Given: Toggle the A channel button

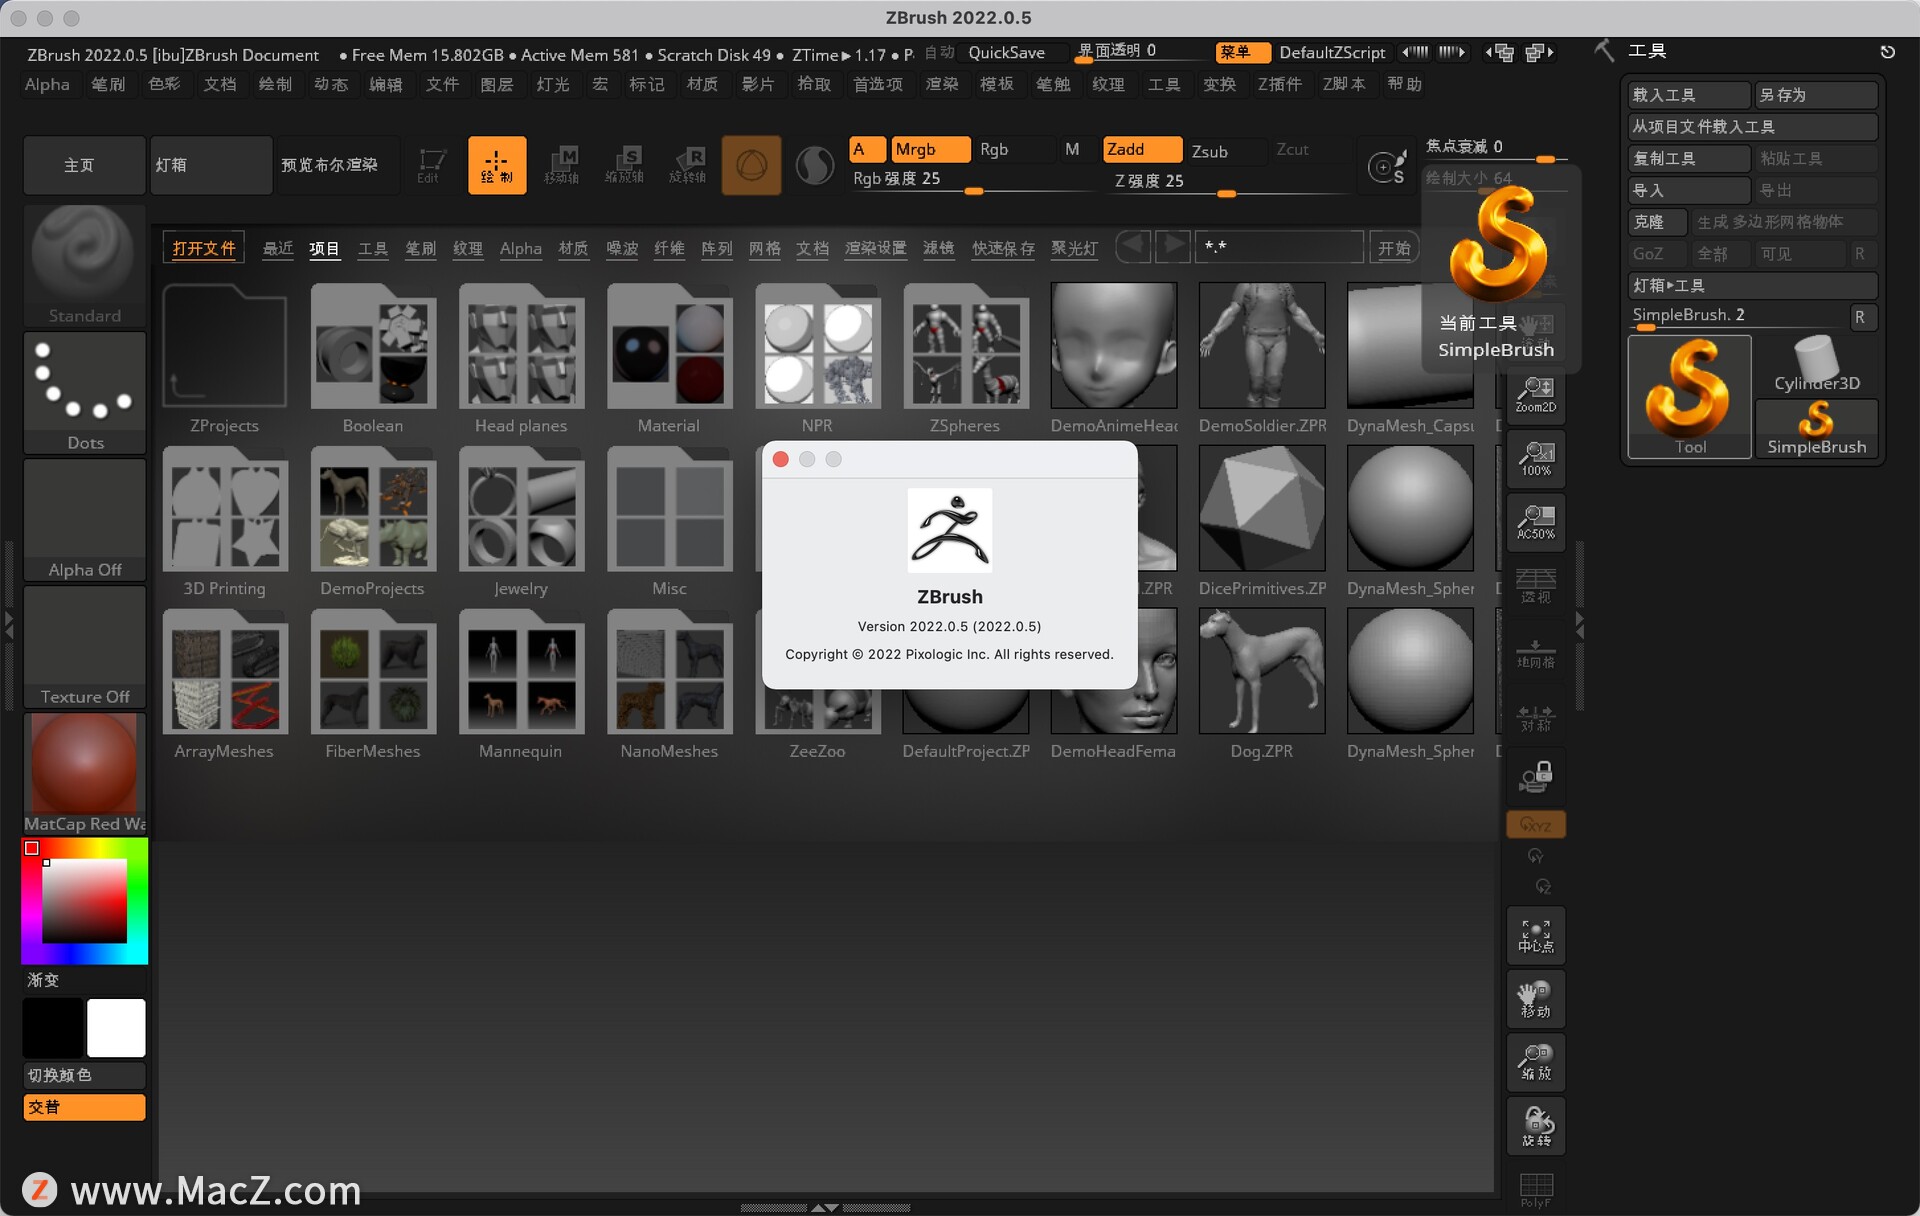Looking at the screenshot, I should [x=866, y=149].
